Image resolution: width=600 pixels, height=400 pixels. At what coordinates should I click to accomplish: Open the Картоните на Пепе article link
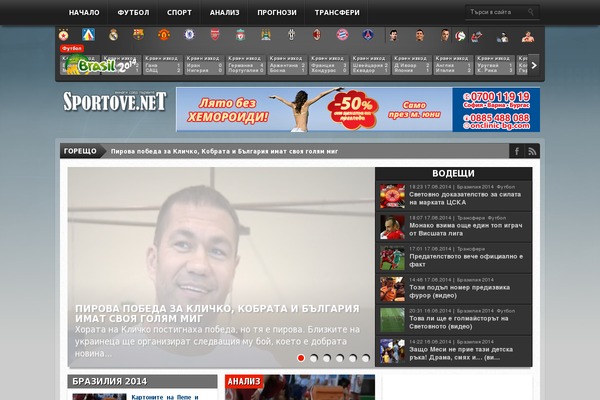click(x=165, y=397)
